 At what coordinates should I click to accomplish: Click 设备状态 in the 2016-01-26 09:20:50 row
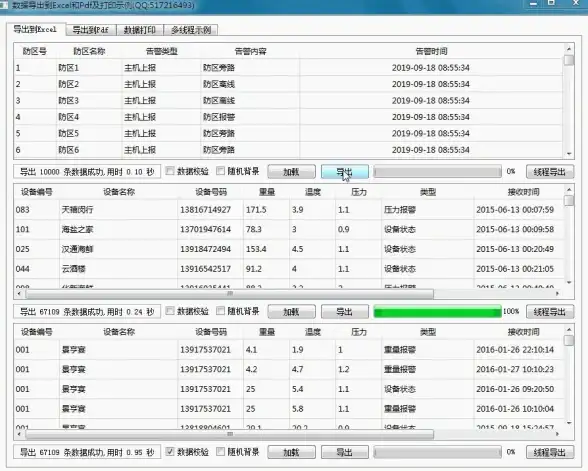(x=428, y=389)
